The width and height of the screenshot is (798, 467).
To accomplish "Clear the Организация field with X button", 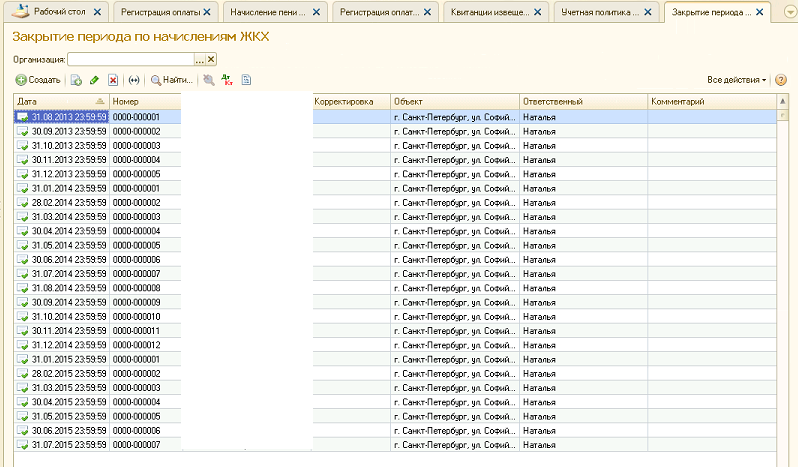I will tap(211, 60).
